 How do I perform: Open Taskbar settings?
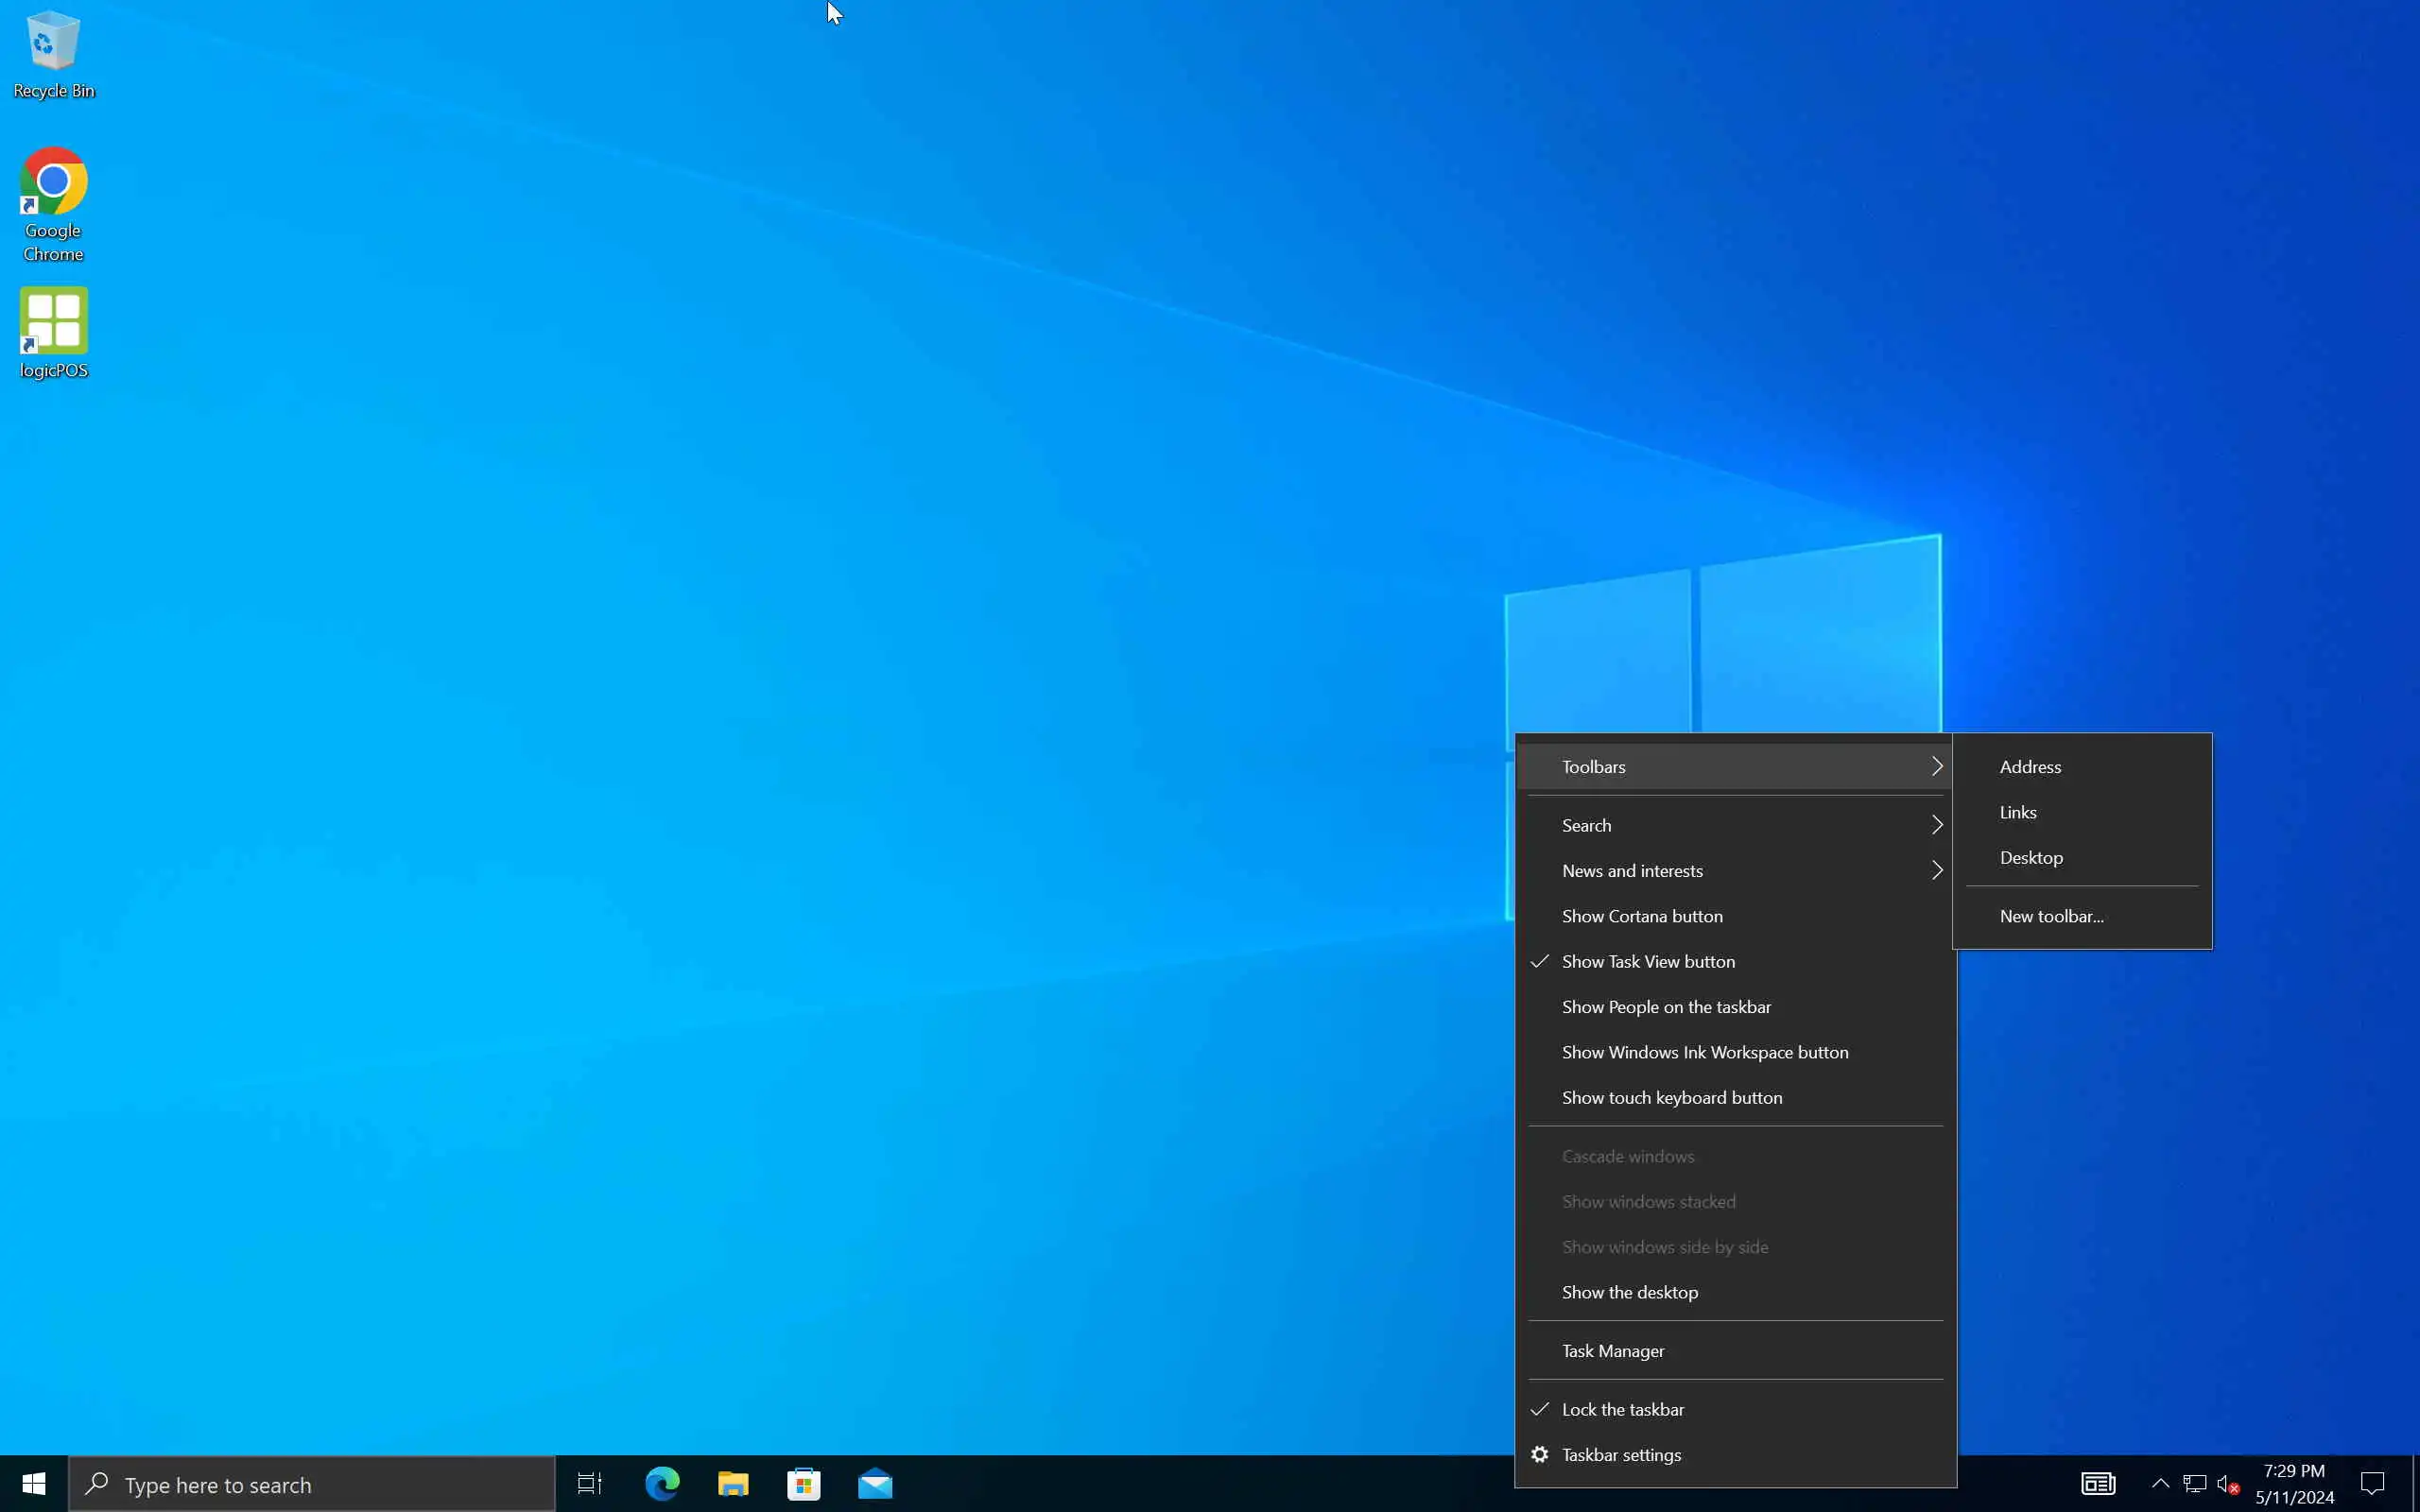pyautogui.click(x=1621, y=1455)
